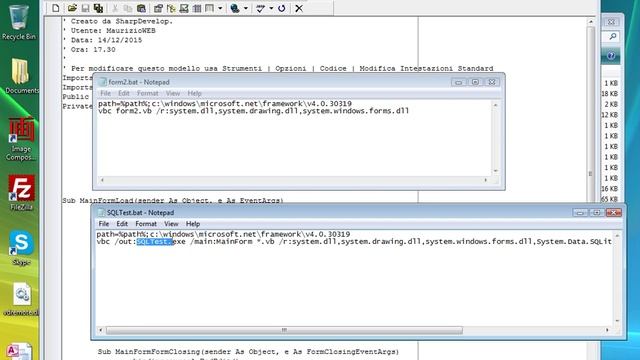Click the Open folder toolbar icon
640x360 pixels.
pos(72,8)
